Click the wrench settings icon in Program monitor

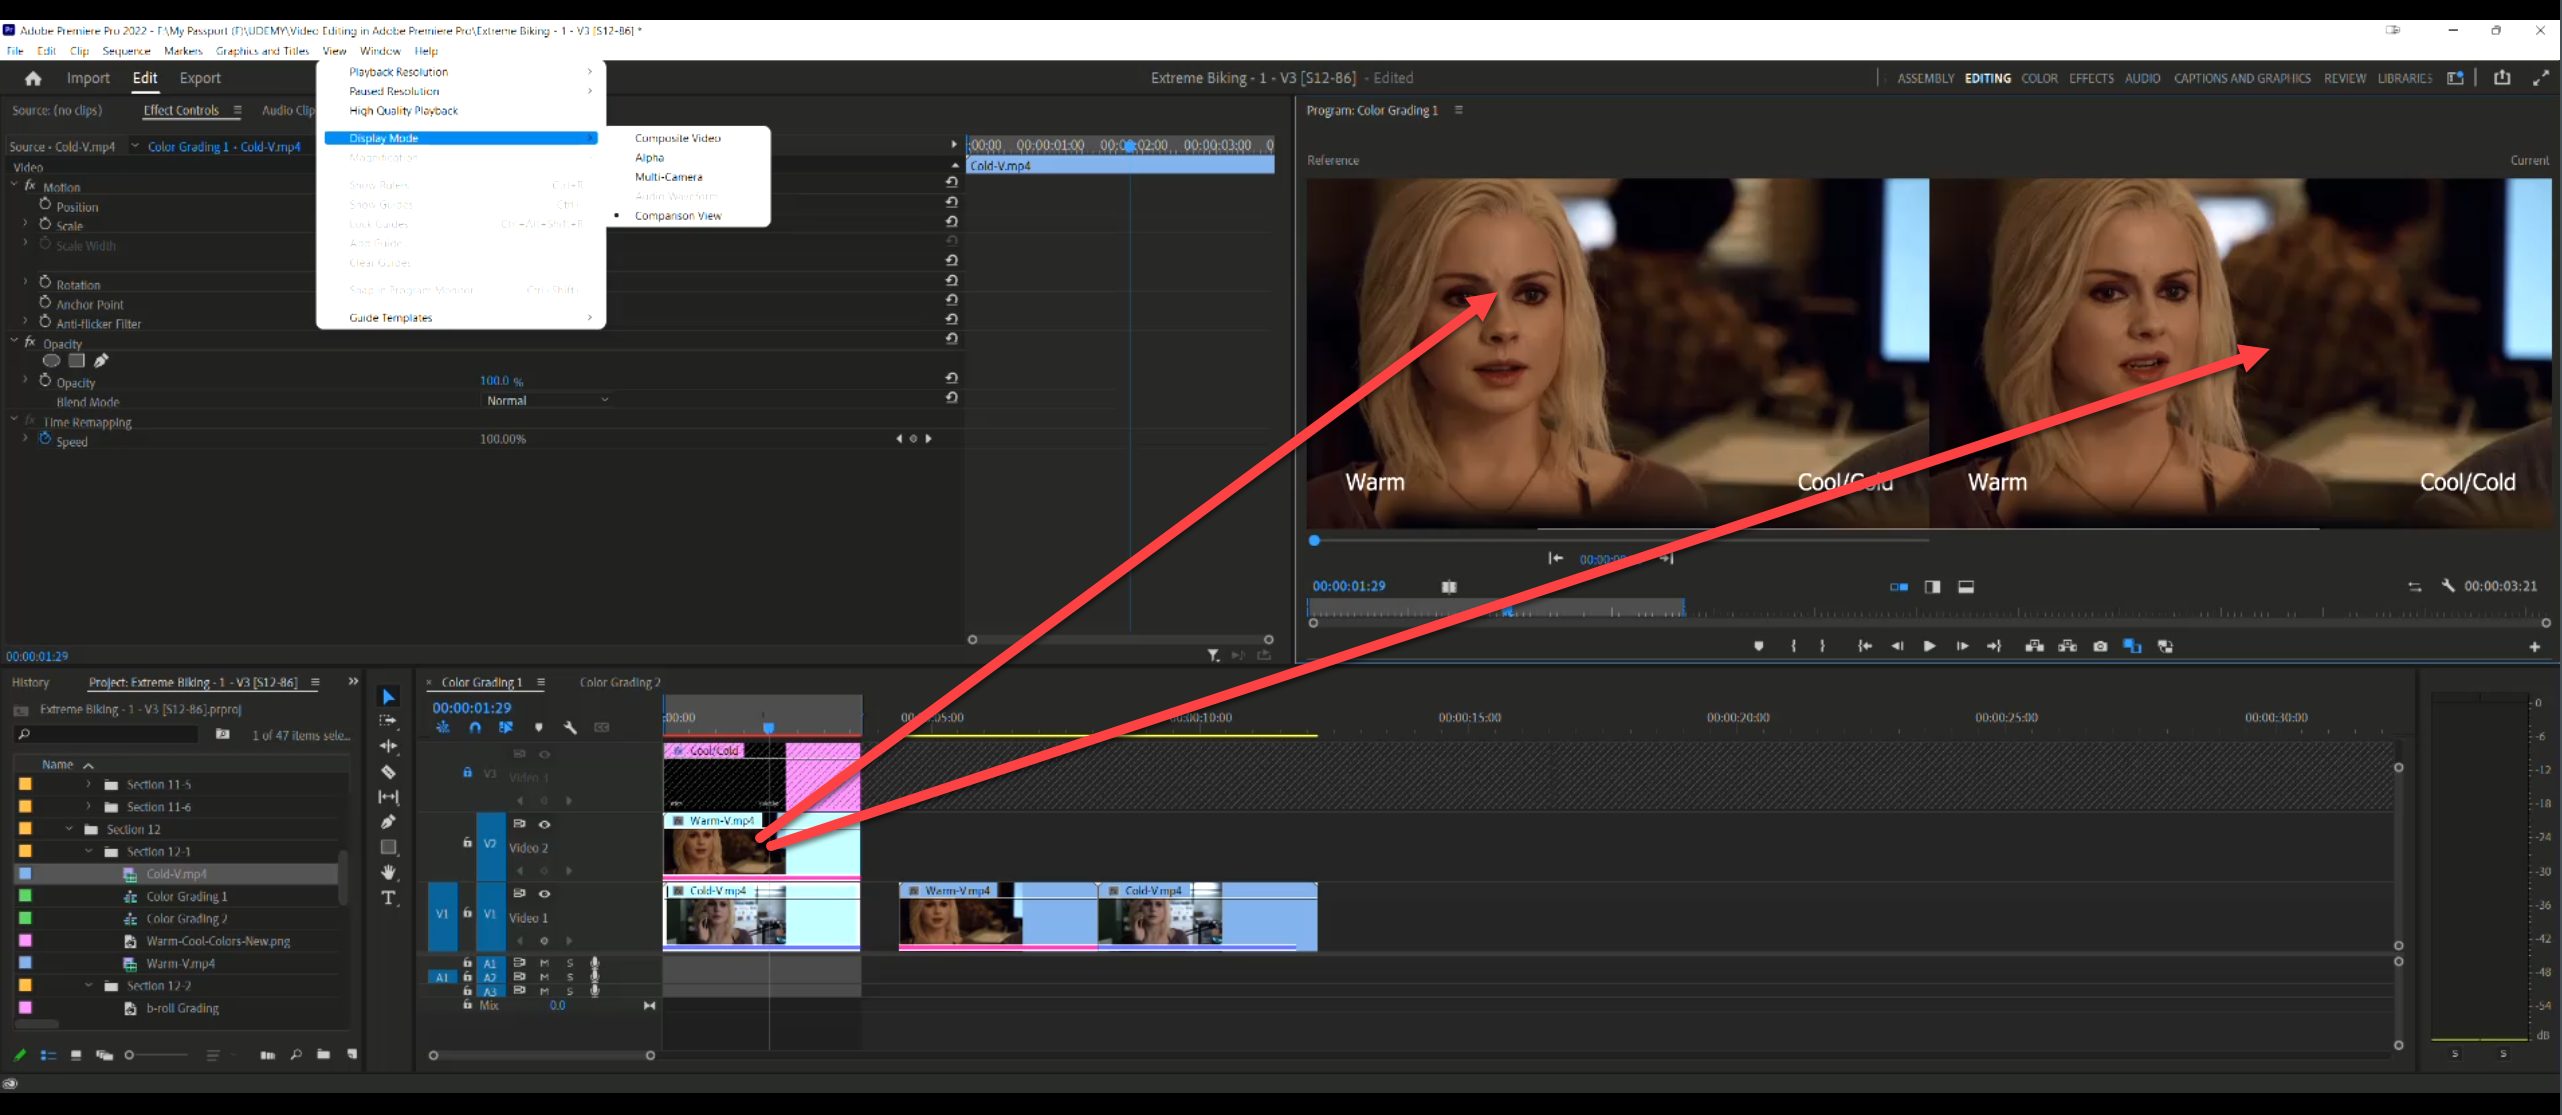tap(2447, 587)
